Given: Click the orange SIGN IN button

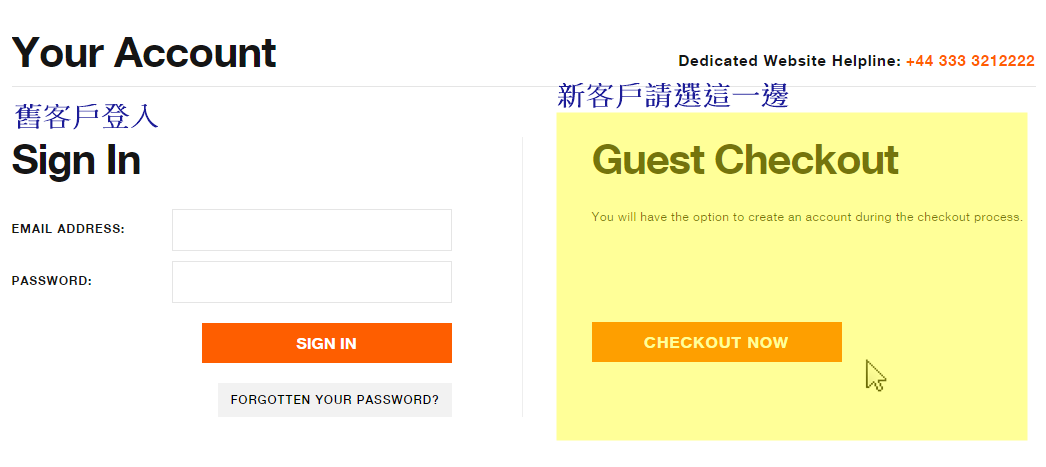Looking at the screenshot, I should point(327,343).
